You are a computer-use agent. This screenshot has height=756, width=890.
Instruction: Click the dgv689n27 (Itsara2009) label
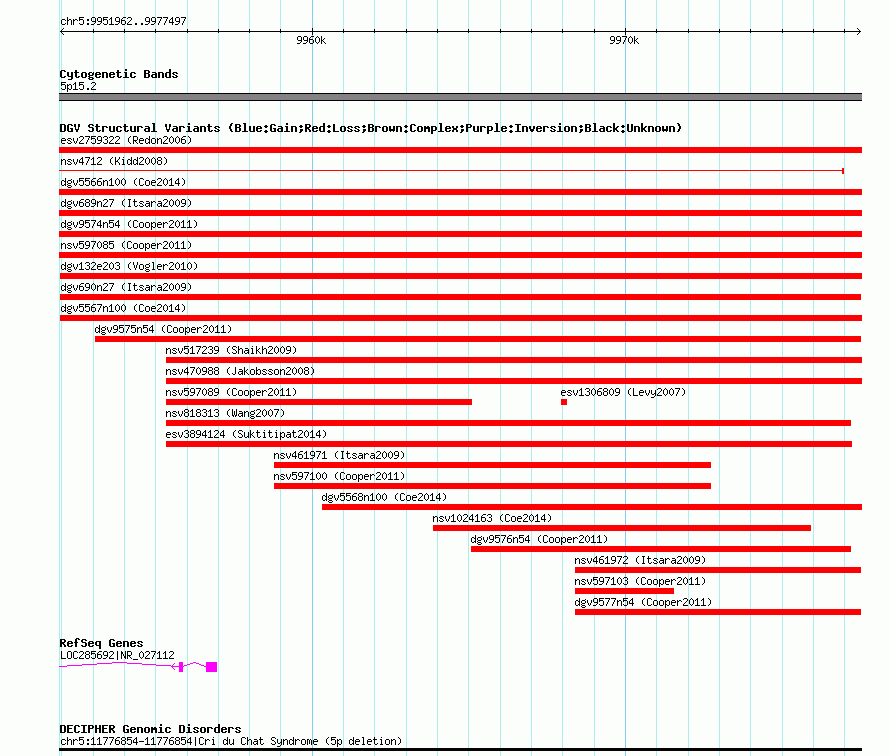click(126, 203)
